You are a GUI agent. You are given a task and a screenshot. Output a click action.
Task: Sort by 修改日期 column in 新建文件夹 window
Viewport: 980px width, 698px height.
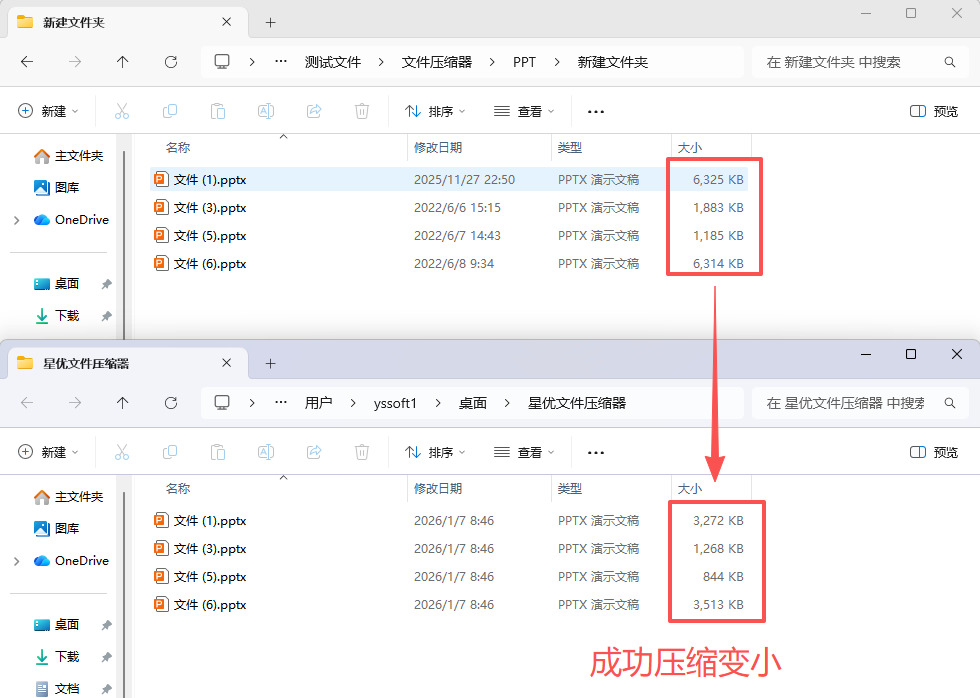[438, 147]
